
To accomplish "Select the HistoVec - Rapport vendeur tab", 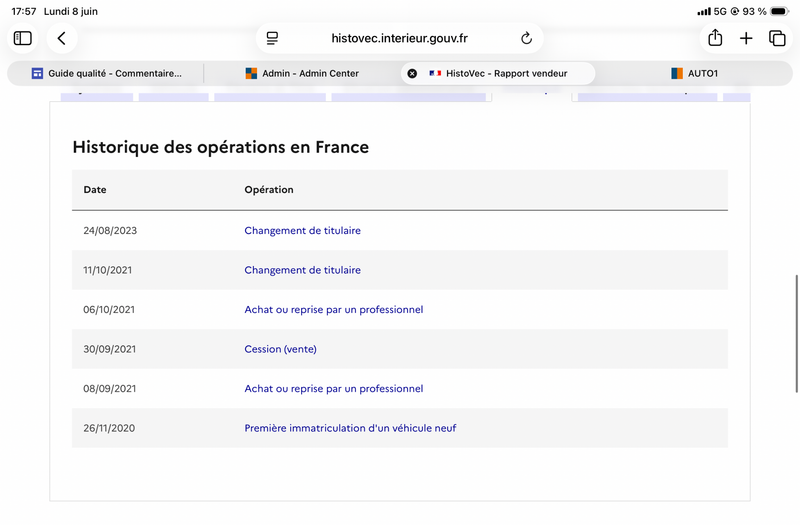I will click(498, 73).
